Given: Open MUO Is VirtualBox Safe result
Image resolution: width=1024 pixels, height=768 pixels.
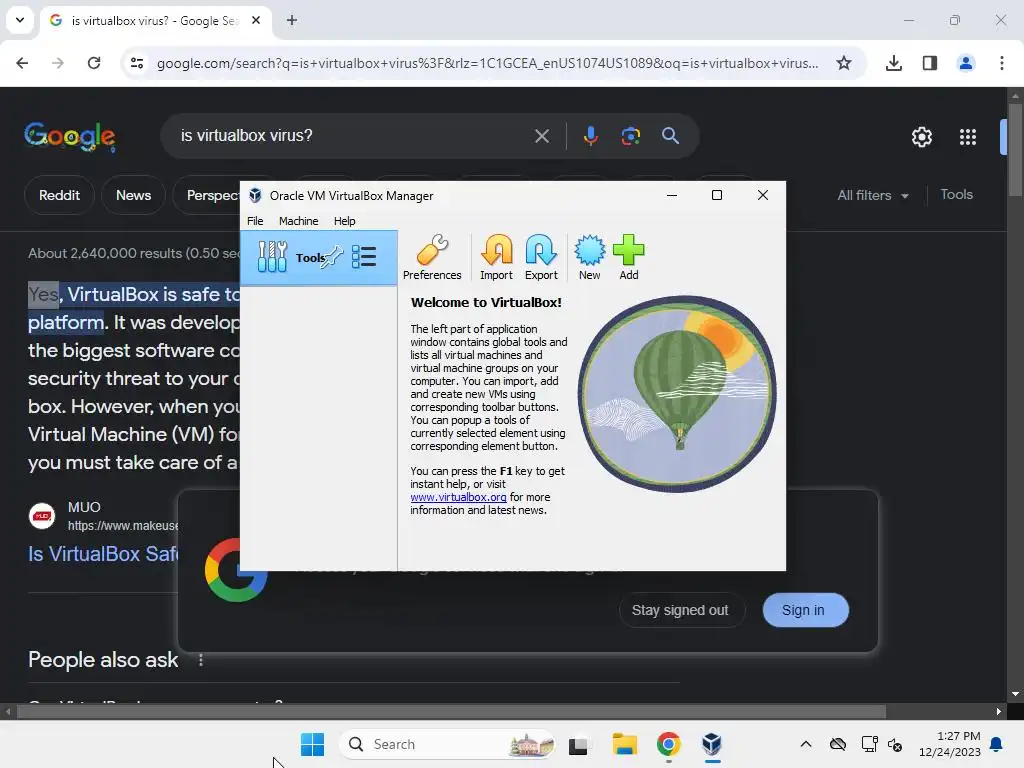Looking at the screenshot, I should point(103,554).
